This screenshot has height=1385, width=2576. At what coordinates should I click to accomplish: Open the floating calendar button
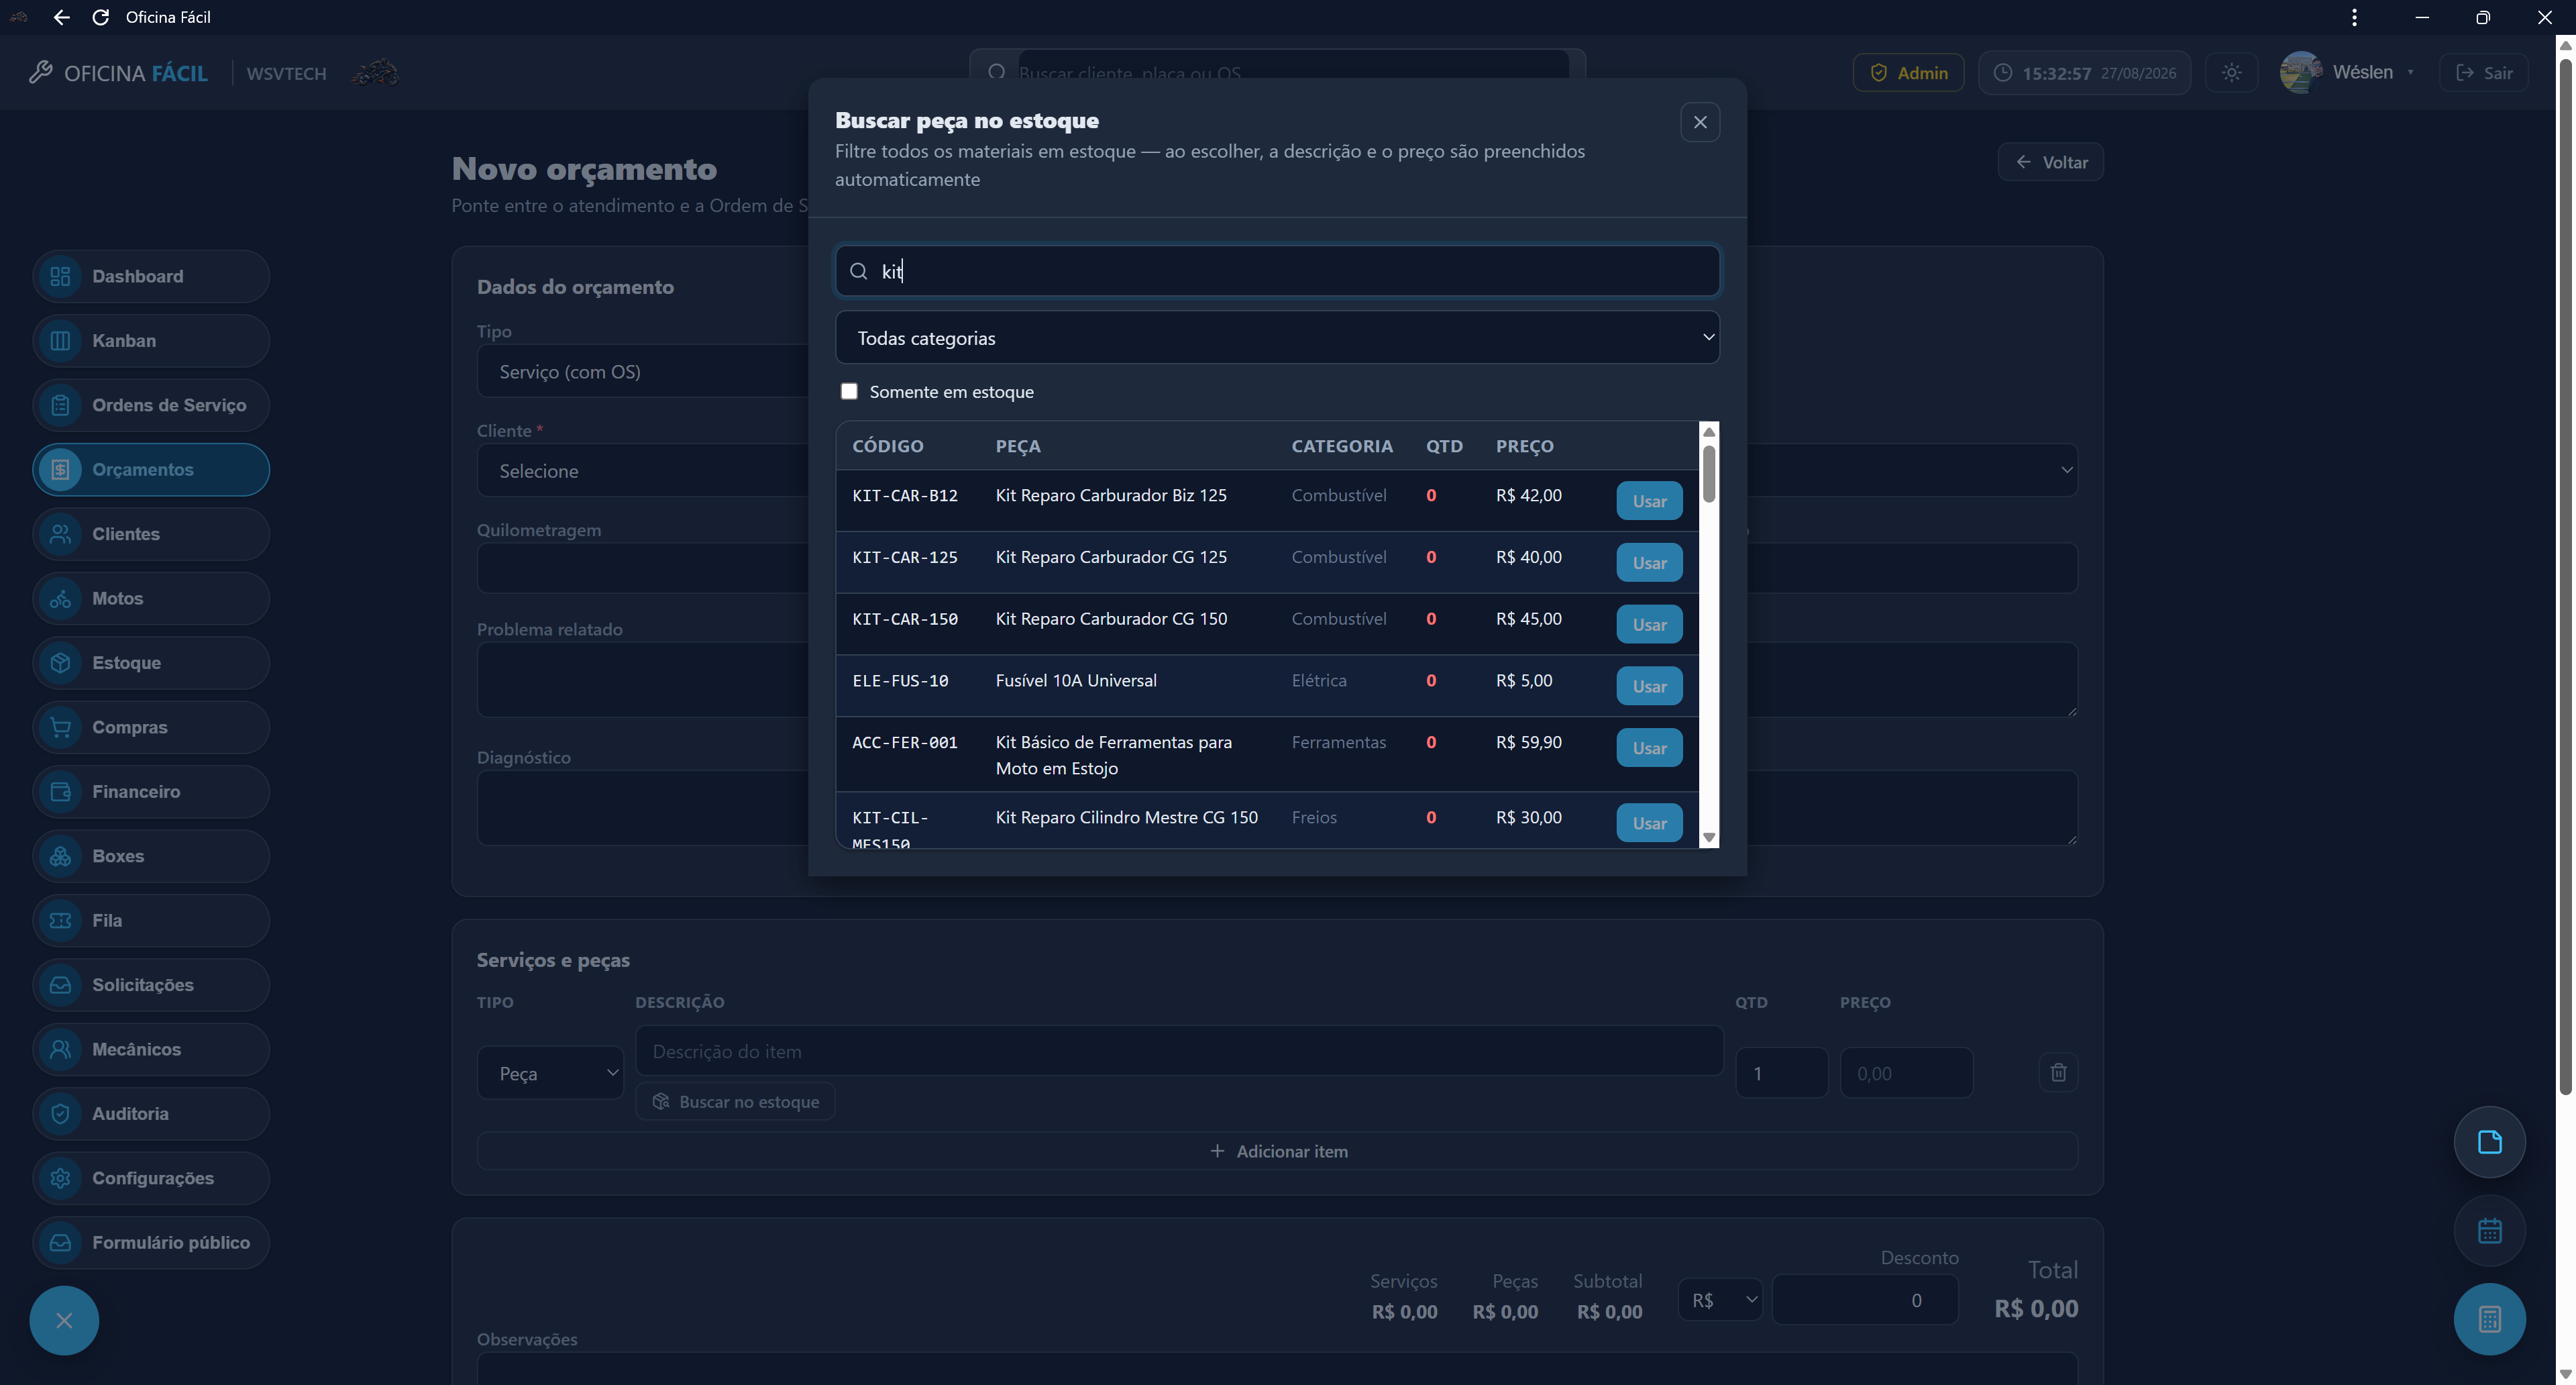(x=2489, y=1231)
